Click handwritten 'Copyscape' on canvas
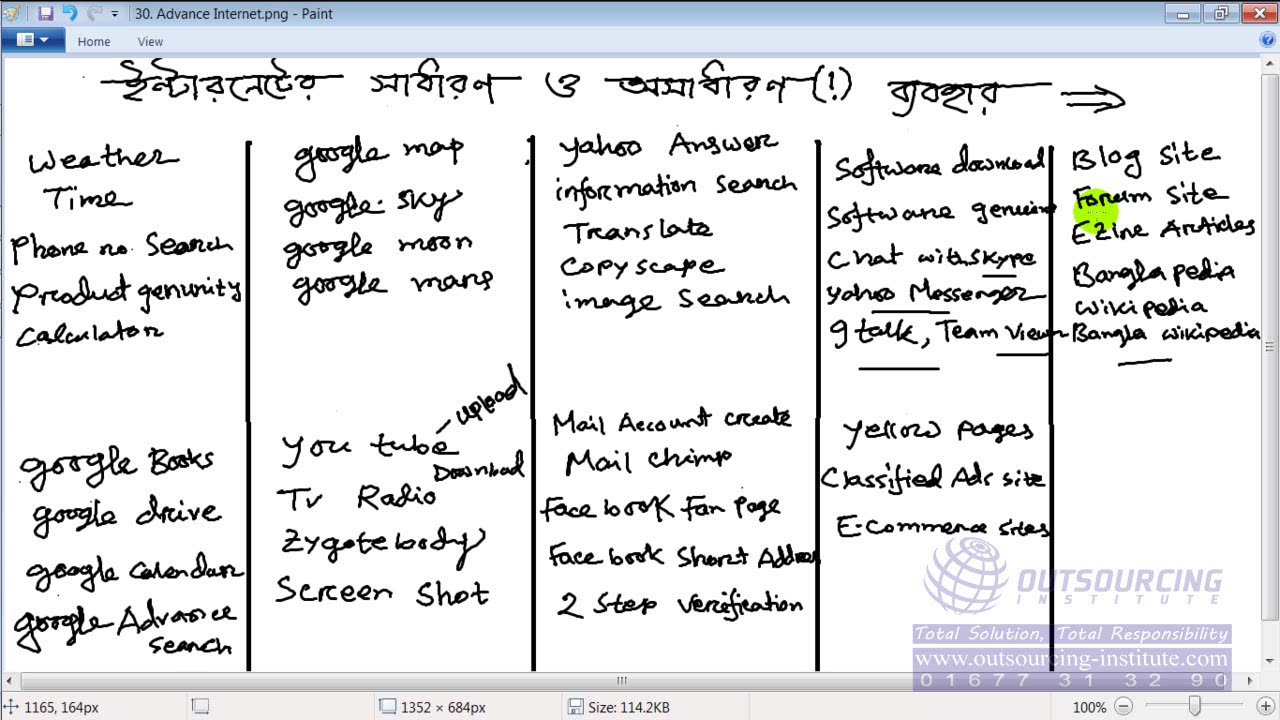This screenshot has width=1280, height=720. pyautogui.click(x=641, y=267)
